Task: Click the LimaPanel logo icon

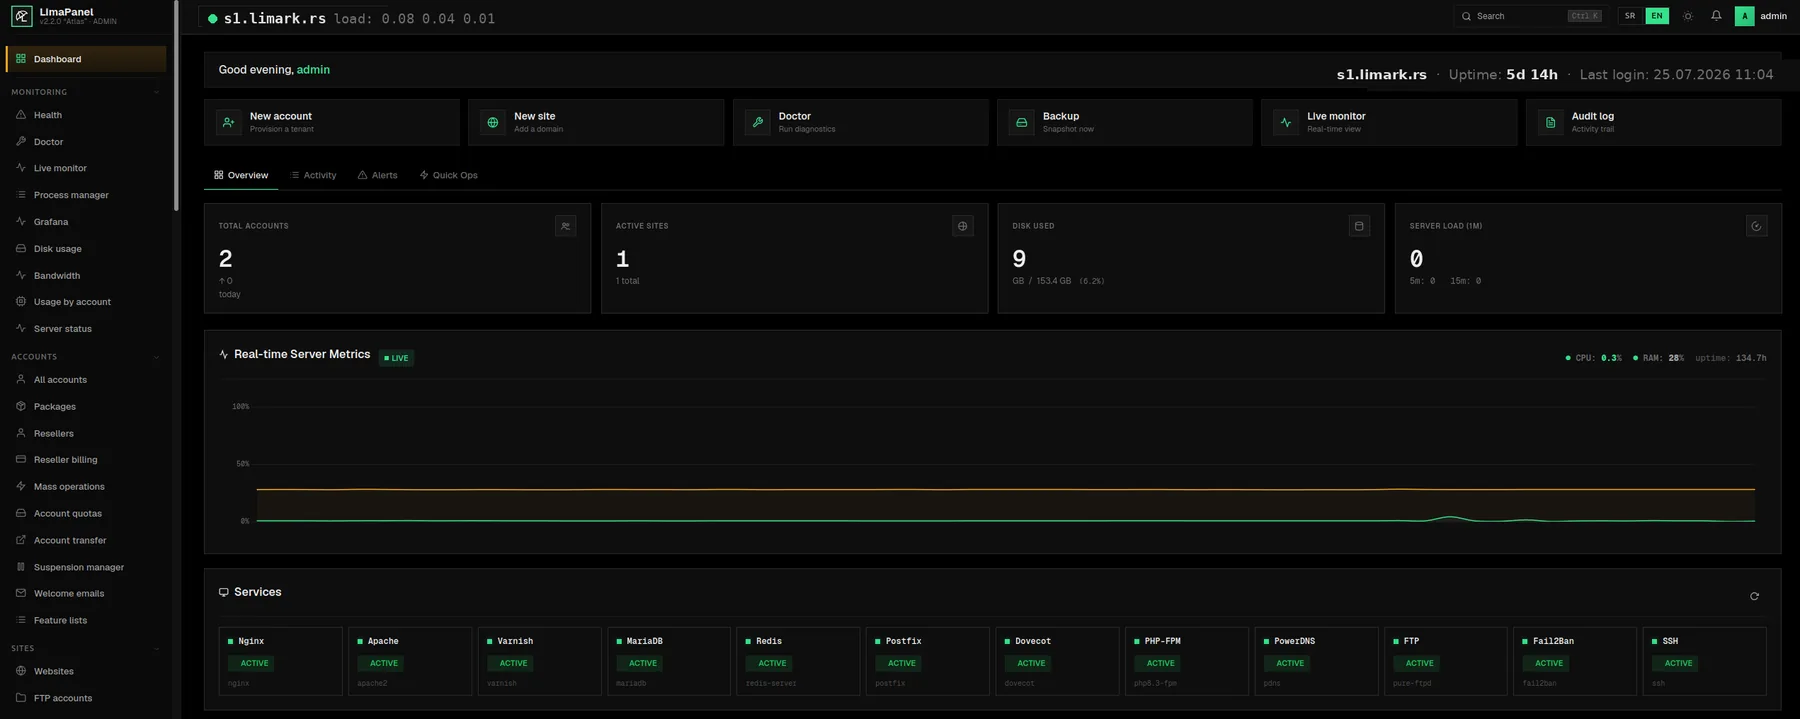Action: (x=21, y=16)
